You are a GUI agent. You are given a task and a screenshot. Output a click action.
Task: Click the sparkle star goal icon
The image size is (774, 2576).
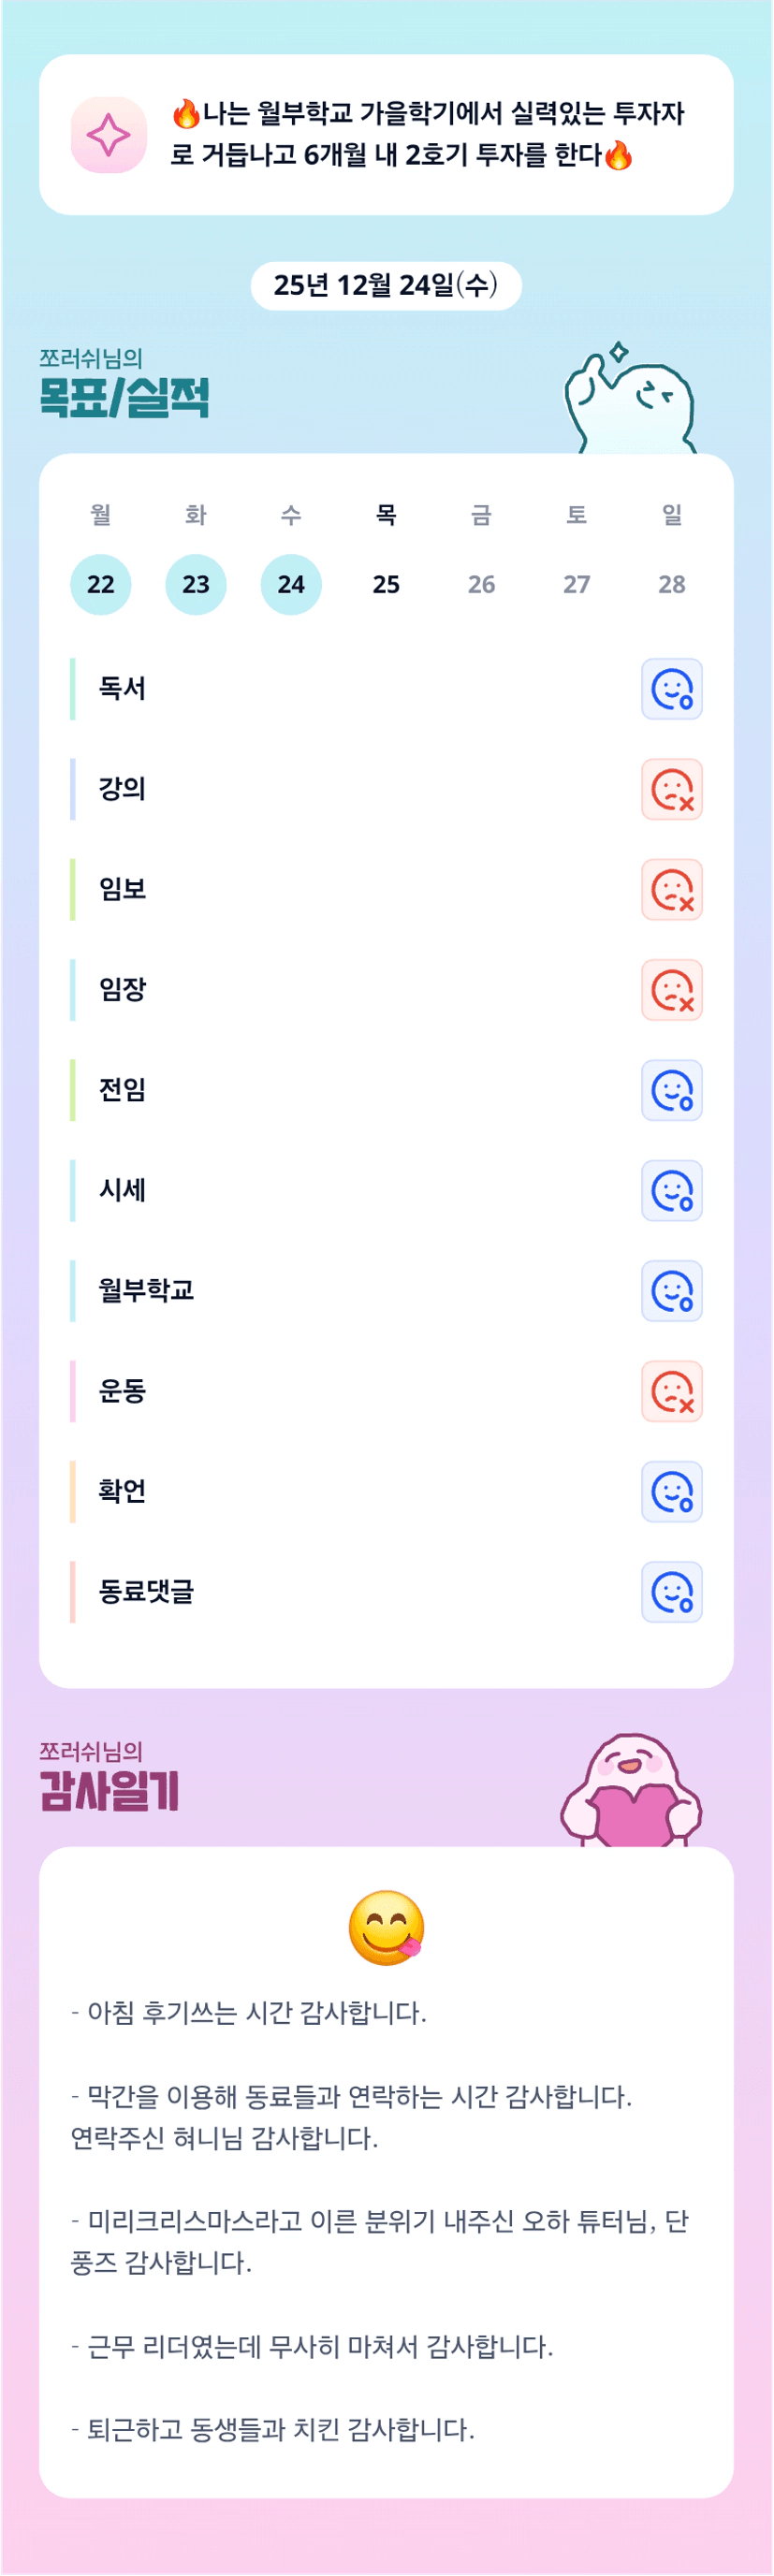(x=108, y=135)
